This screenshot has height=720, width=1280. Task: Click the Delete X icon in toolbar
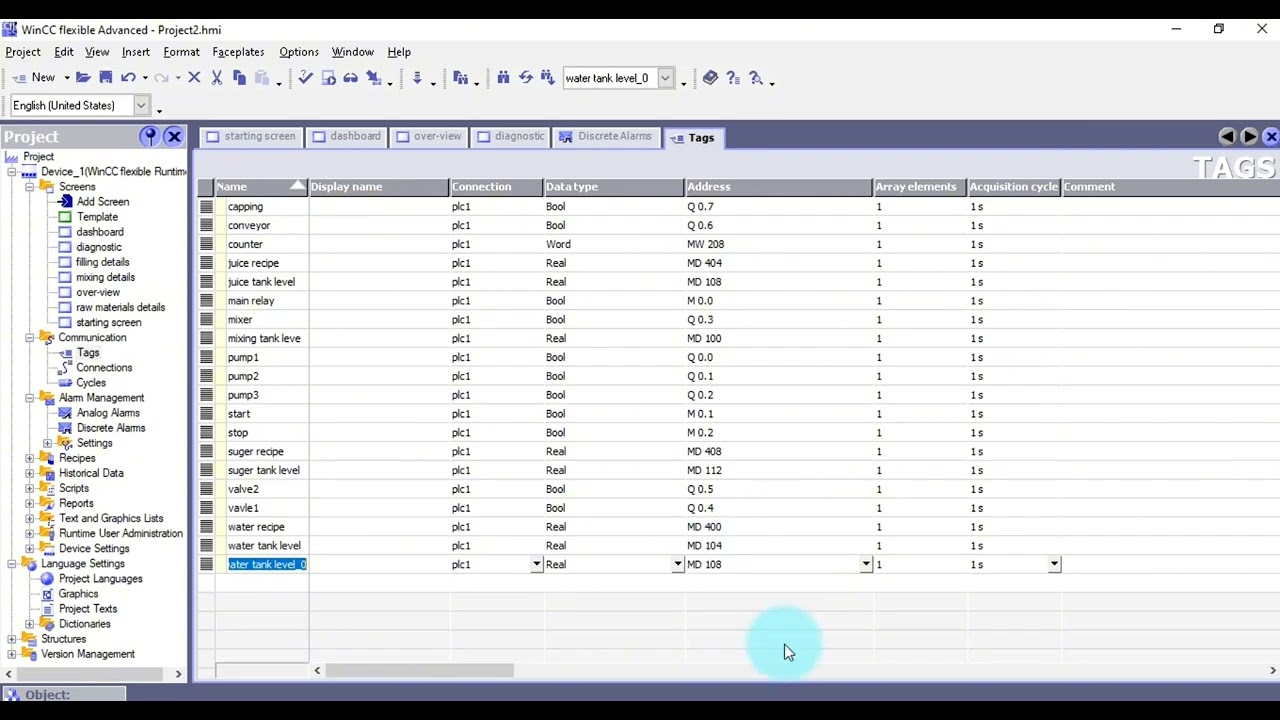point(194,77)
